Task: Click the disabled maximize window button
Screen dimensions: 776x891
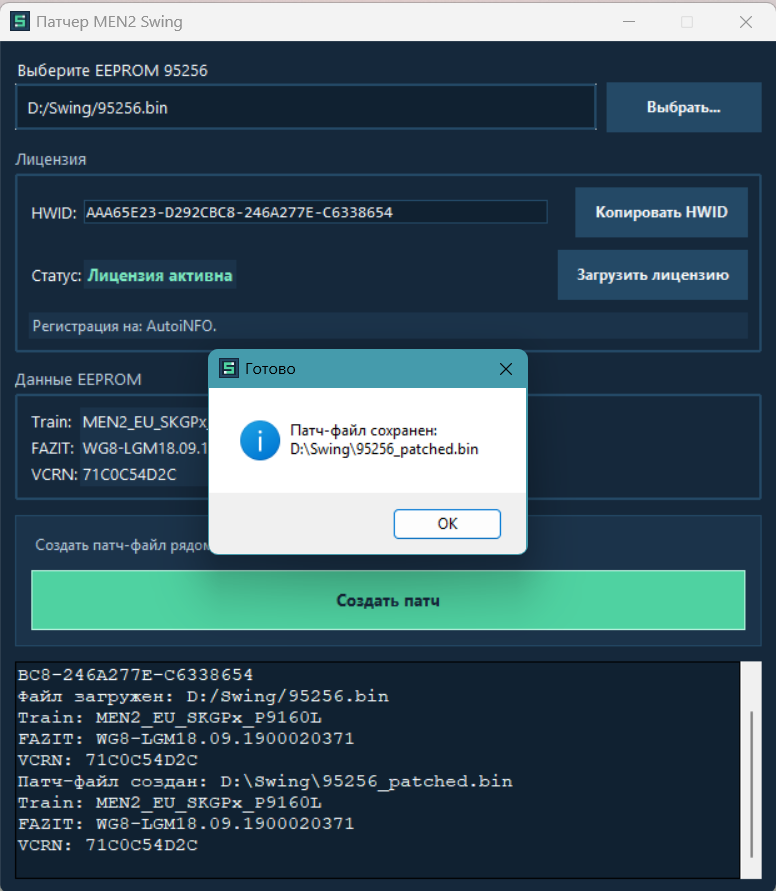Action: point(687,21)
